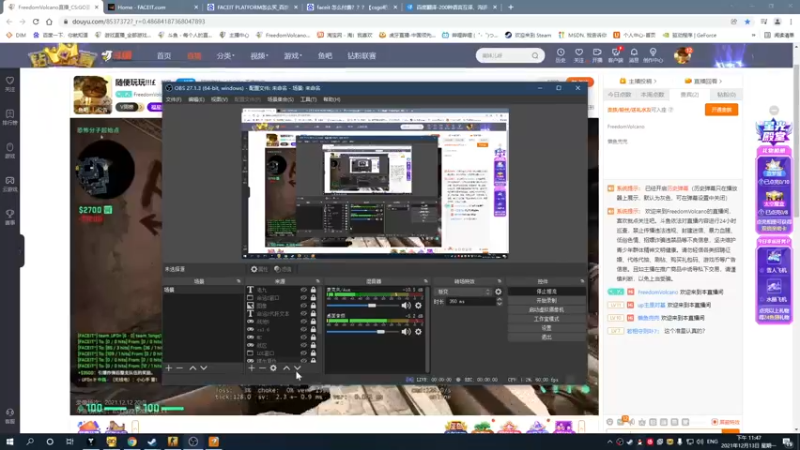Screen dimensions: 800x450
Task: Reload the page in Chrome
Action: 36,21
